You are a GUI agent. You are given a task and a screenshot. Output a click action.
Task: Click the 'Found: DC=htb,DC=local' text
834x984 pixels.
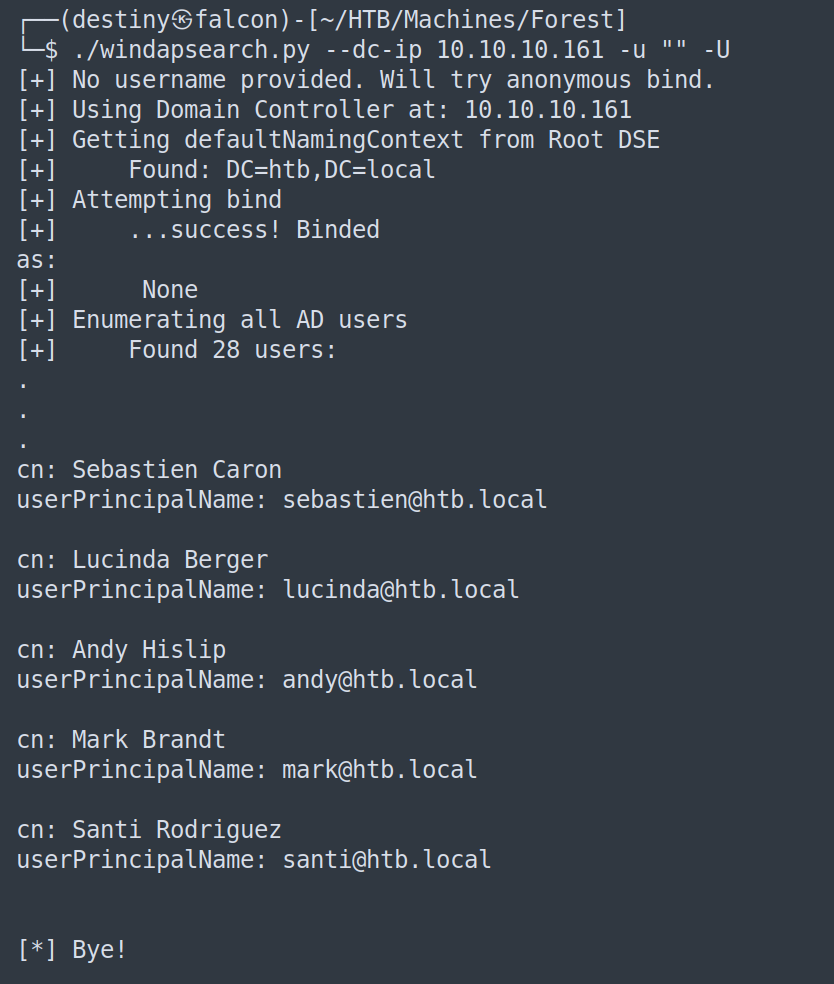[282, 170]
